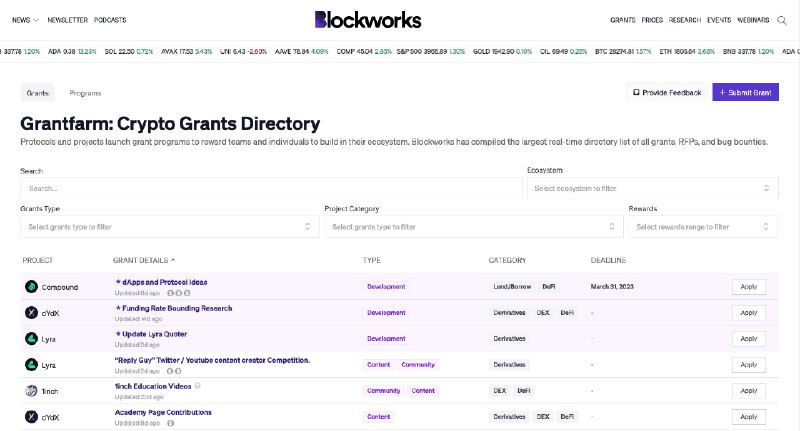Click the Provide Feedback button

665,92
